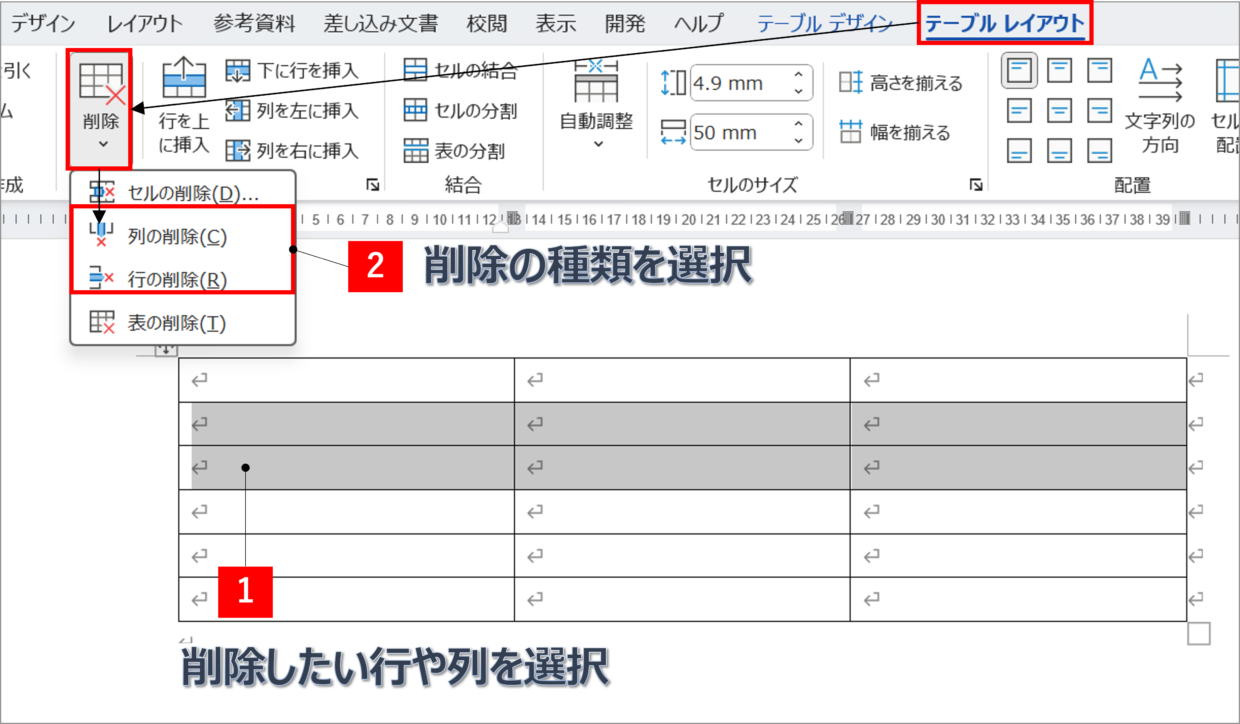
Task: Select the Align Top Right alignment button
Action: pyautogui.click(x=1100, y=71)
